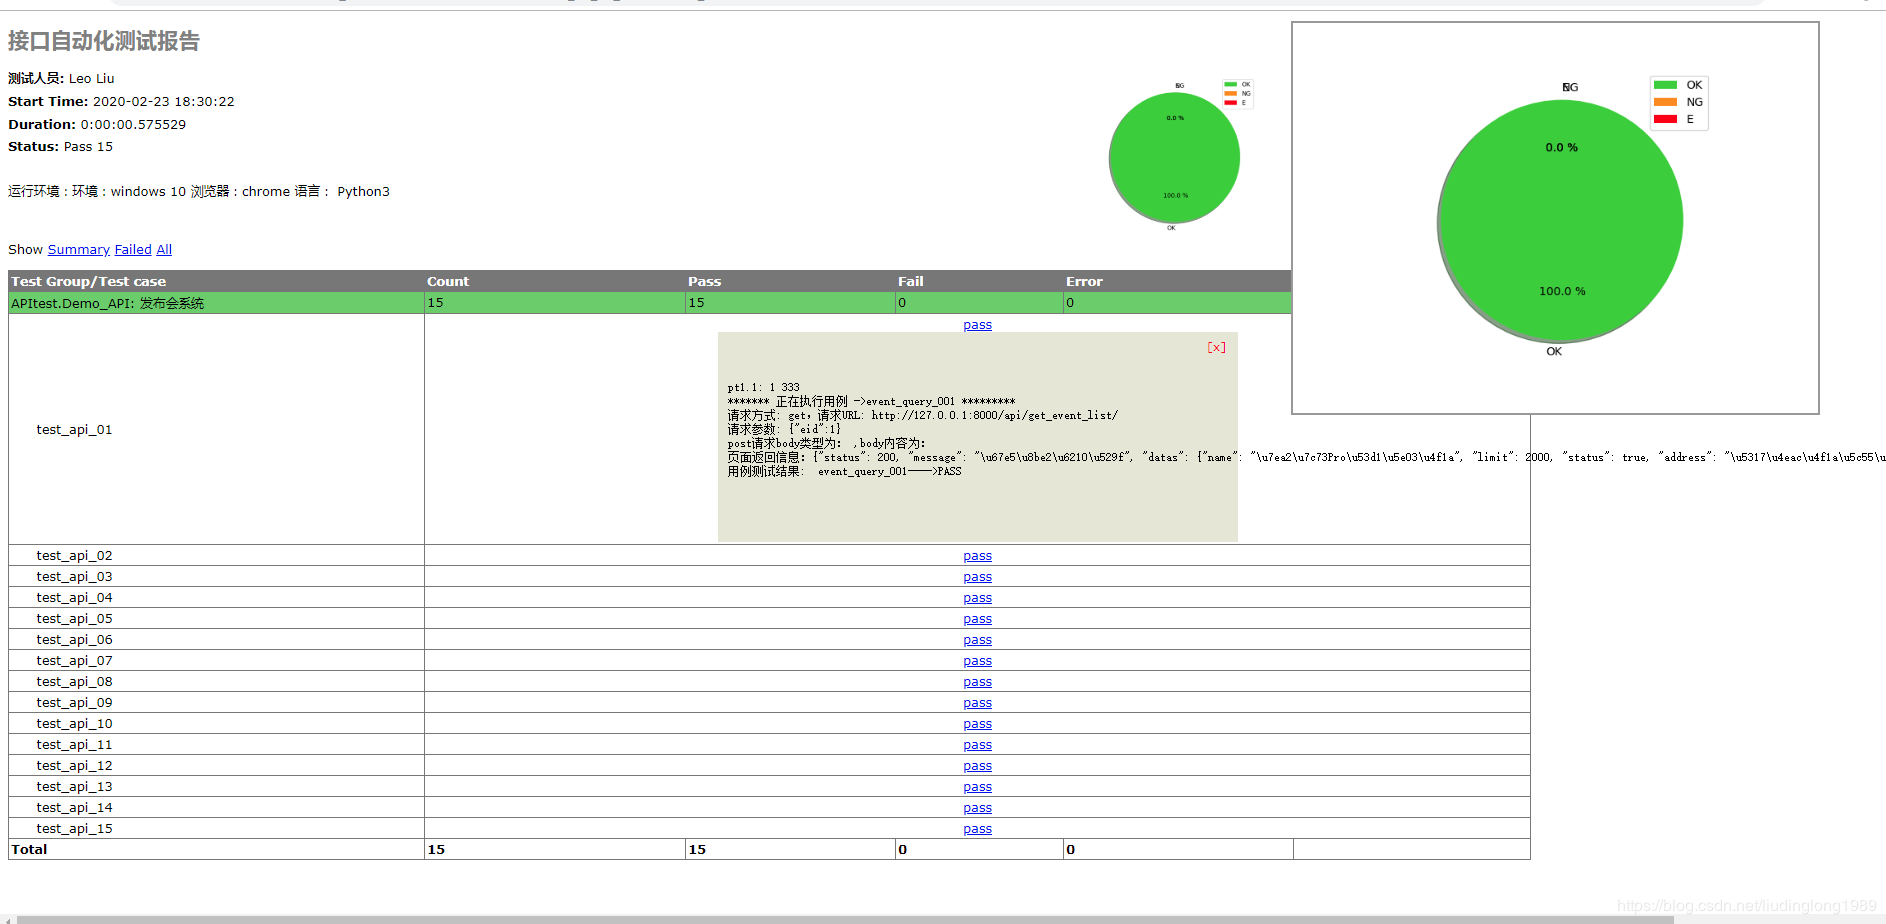Open pass link for test_api_08
Screen dimensions: 1886x924
tap(977, 682)
